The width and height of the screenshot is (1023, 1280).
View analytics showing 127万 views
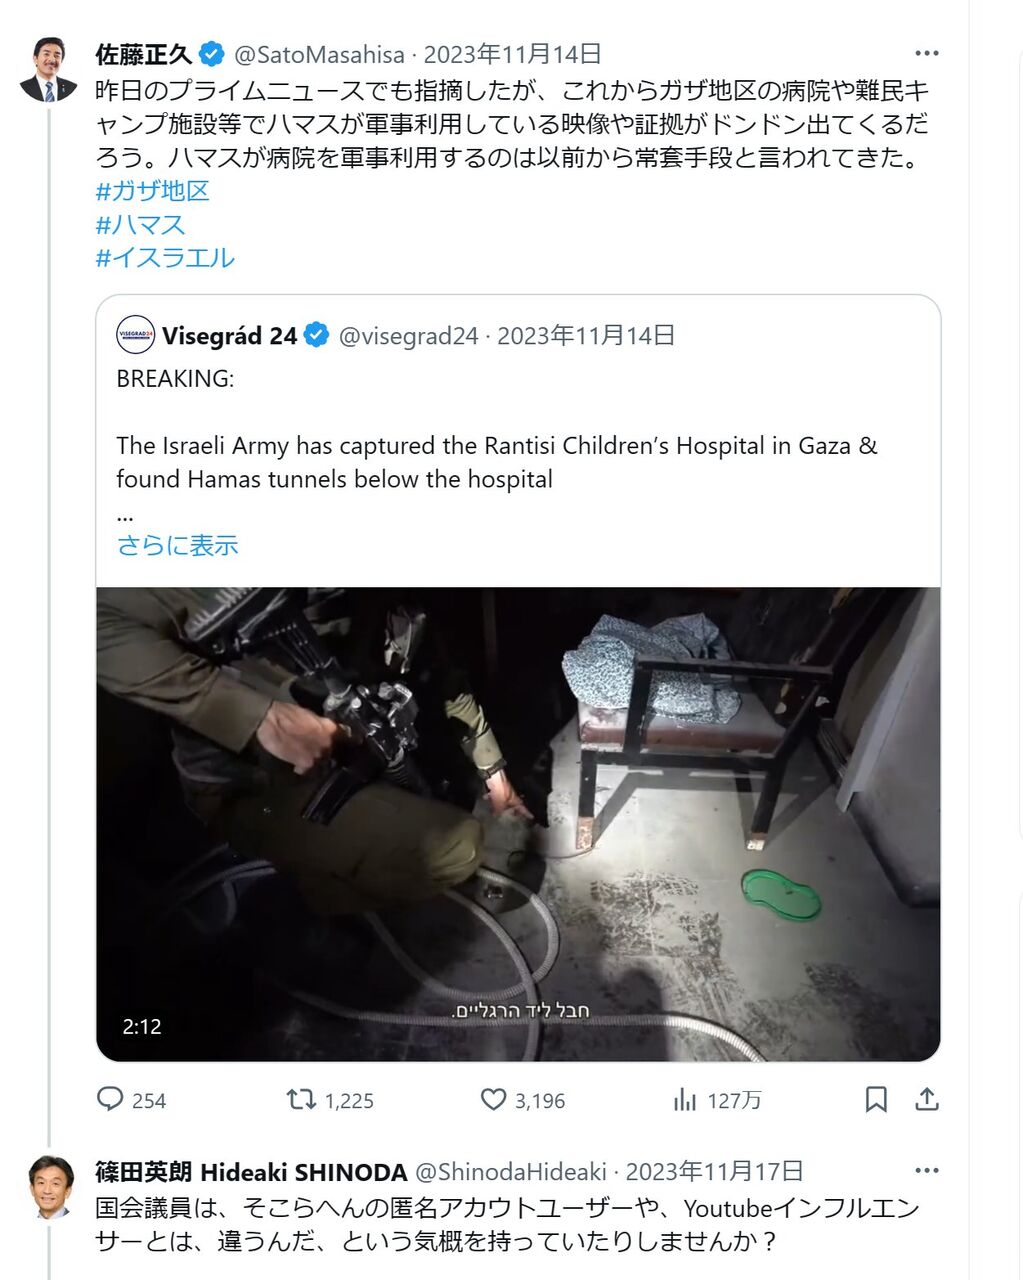[685, 1100]
